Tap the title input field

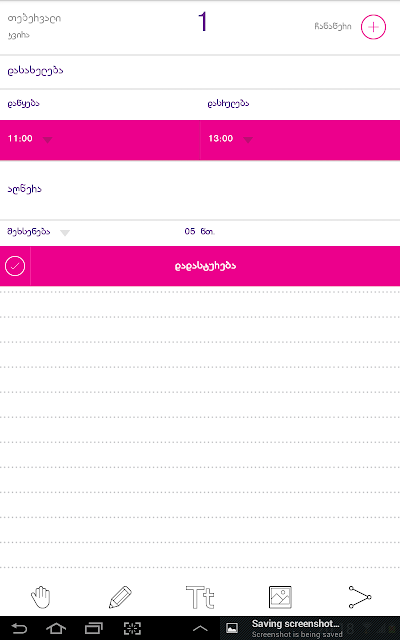200,71
